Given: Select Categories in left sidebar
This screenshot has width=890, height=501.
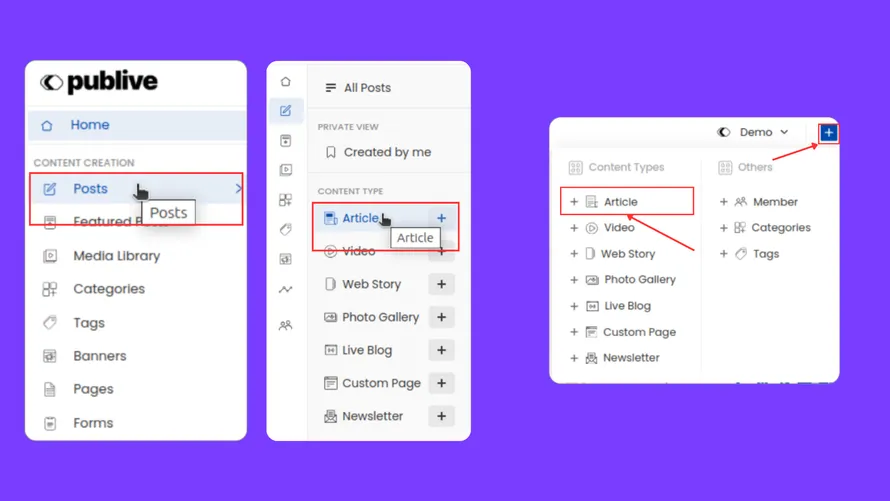Looking at the screenshot, I should coord(108,289).
